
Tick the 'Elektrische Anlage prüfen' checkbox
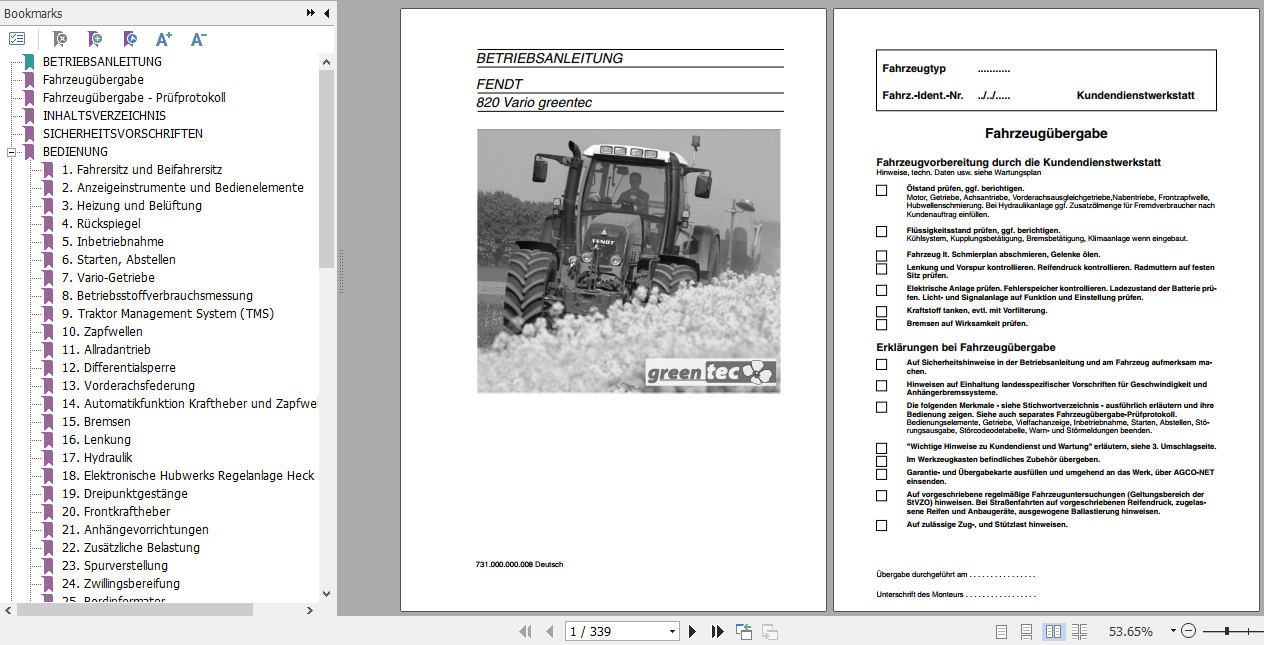pos(881,290)
